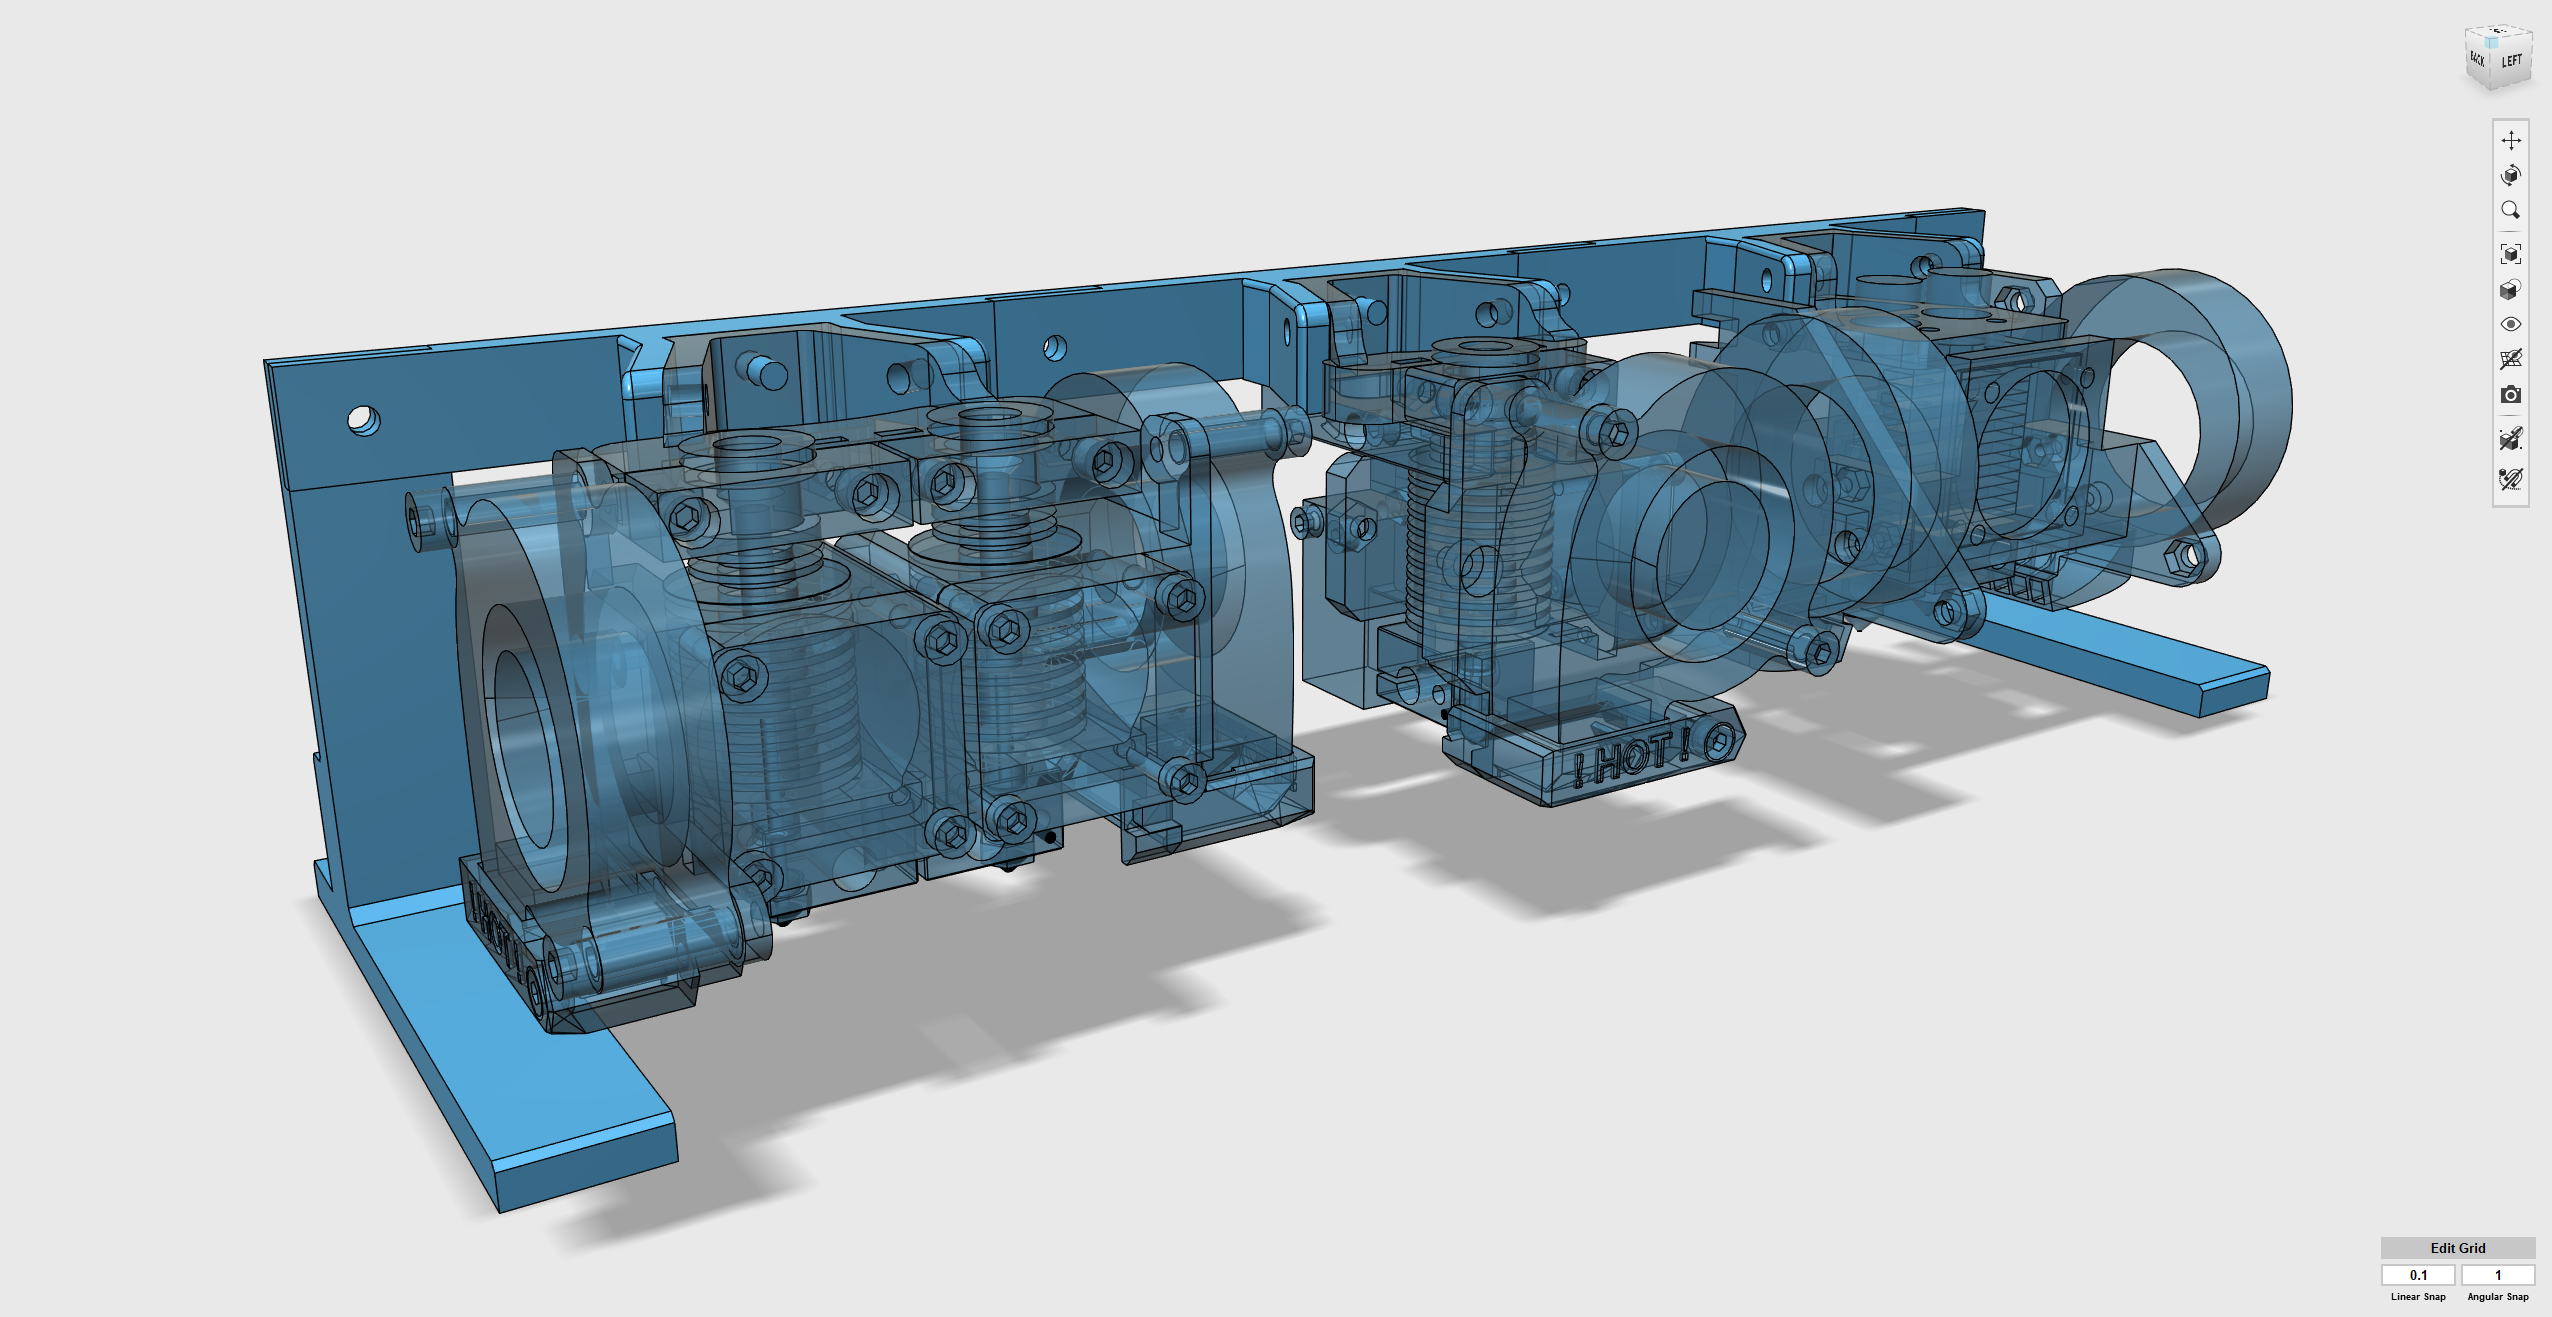
Task: Click the Edit Grid button
Action: click(2457, 1248)
